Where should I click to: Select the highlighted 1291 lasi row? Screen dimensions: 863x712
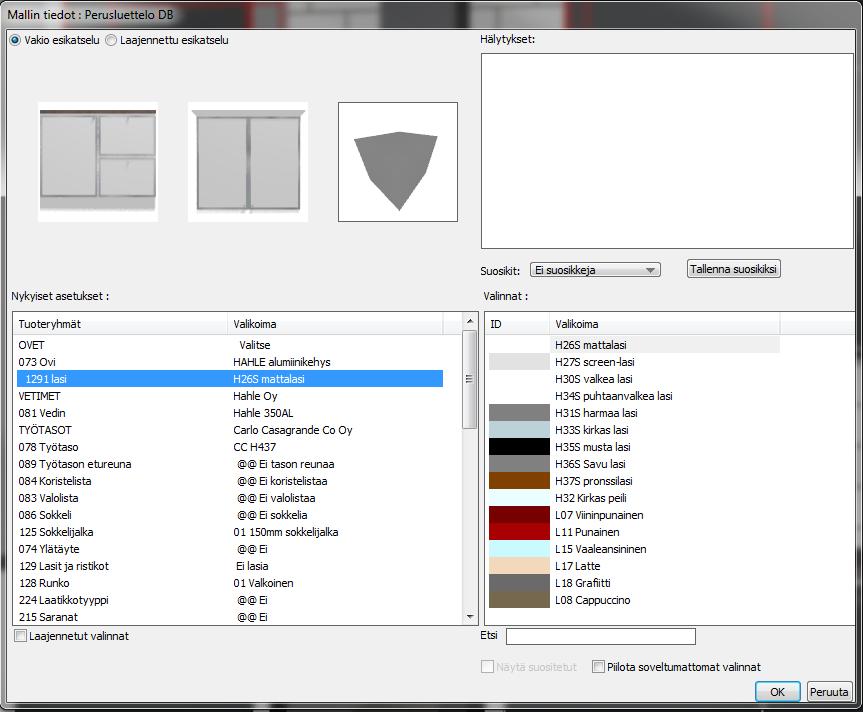[230, 379]
